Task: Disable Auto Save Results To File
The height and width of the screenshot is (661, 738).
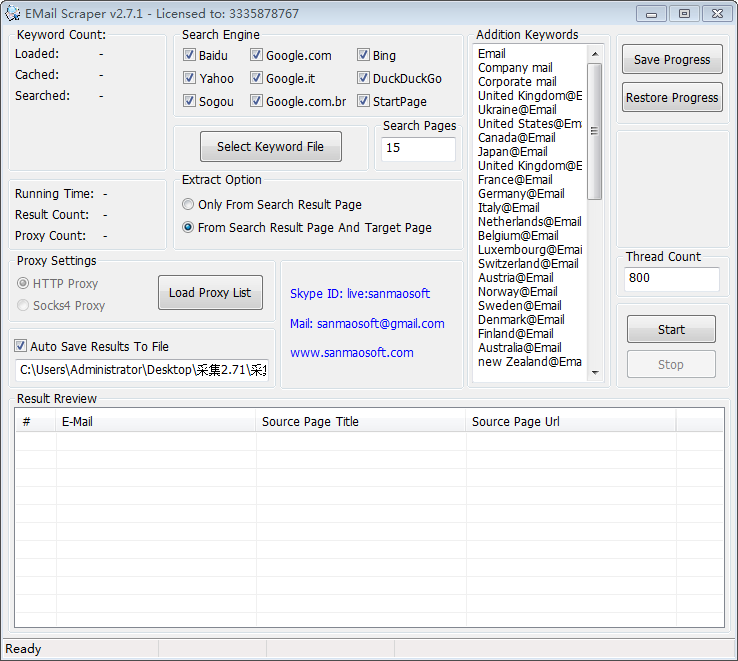Action: (21, 347)
